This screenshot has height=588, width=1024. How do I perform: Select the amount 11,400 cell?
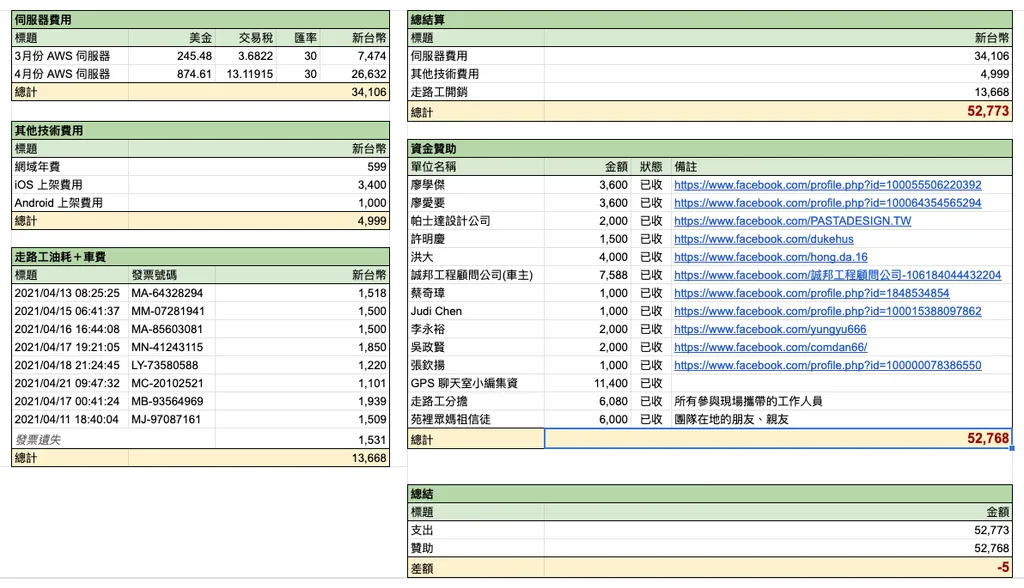point(587,384)
